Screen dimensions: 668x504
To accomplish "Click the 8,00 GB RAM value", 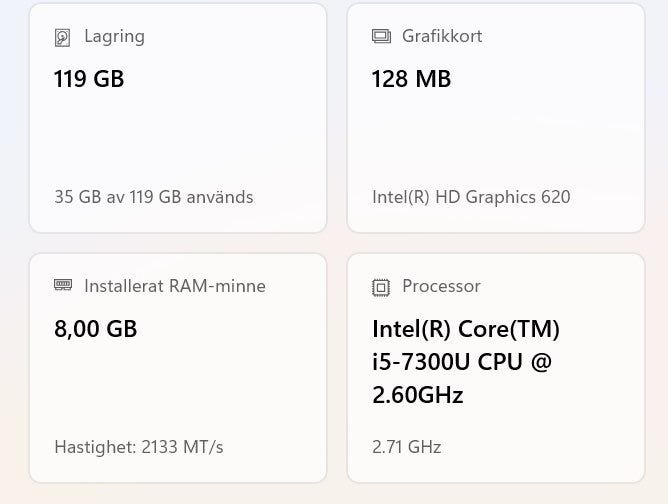I will [95, 329].
